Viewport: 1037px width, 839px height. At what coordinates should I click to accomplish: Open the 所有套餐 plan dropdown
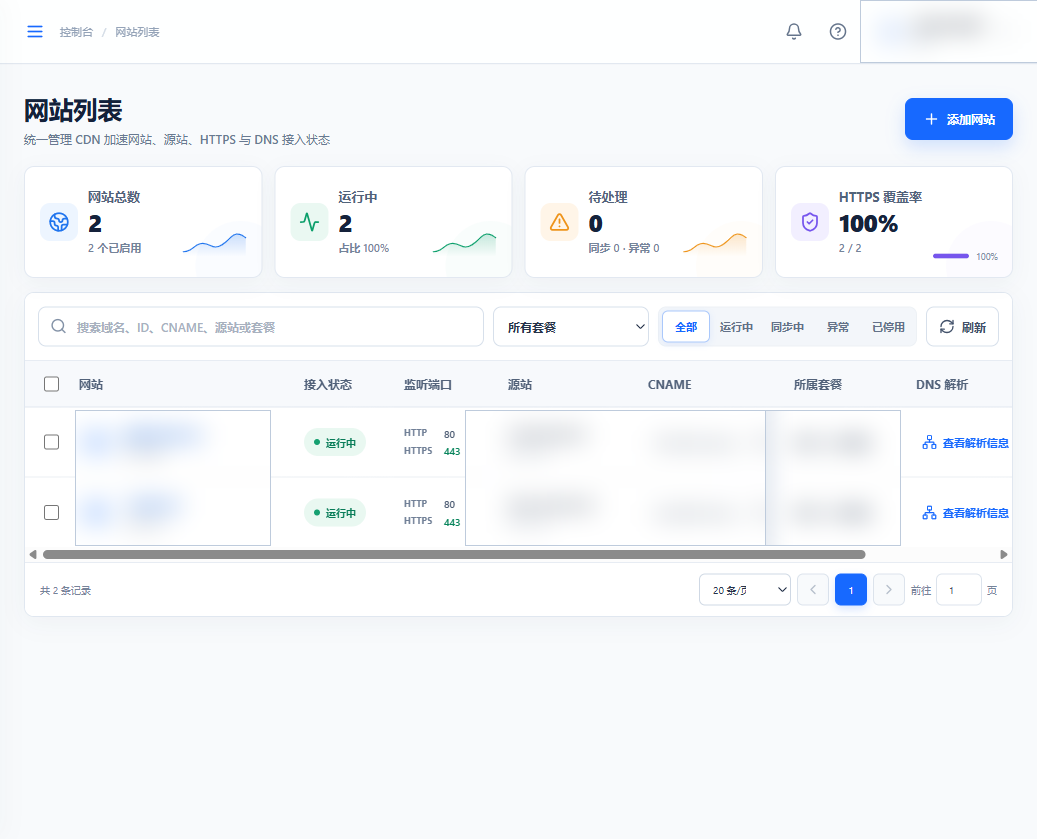571,327
